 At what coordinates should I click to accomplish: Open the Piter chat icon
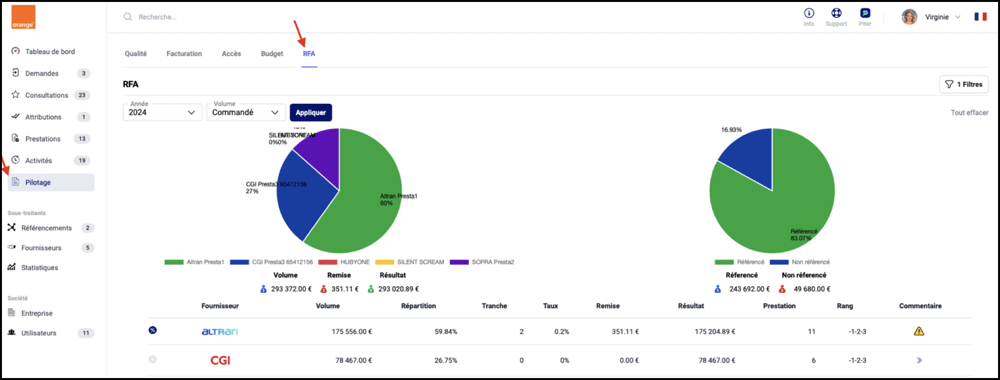[x=865, y=13]
